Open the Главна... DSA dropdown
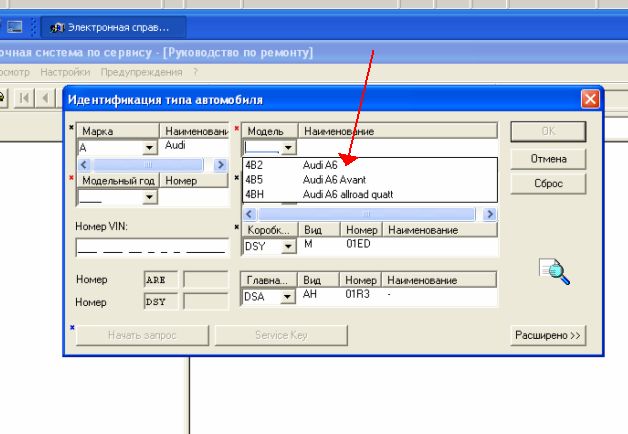Image resolution: width=628 pixels, height=434 pixels. 287,297
